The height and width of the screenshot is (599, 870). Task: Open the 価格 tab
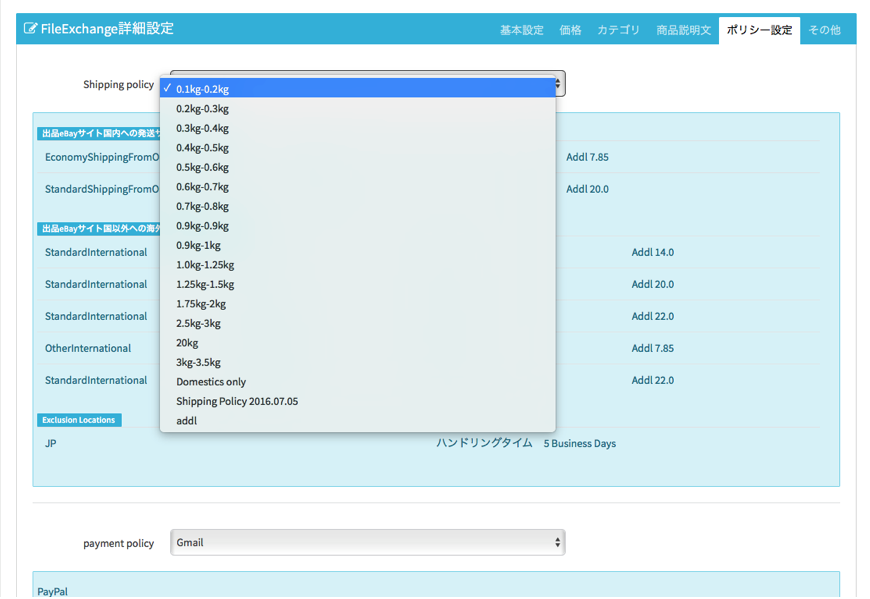coord(570,30)
